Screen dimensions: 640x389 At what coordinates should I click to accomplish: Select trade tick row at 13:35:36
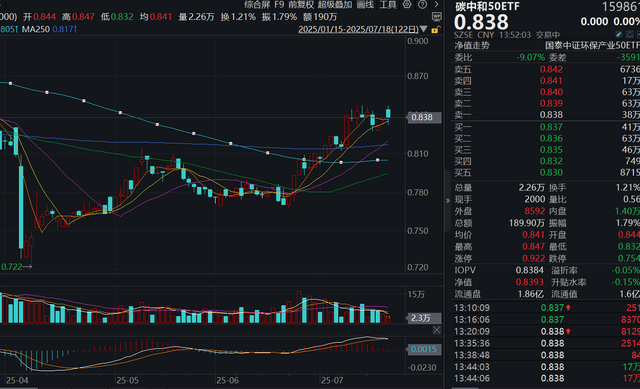pos(547,344)
